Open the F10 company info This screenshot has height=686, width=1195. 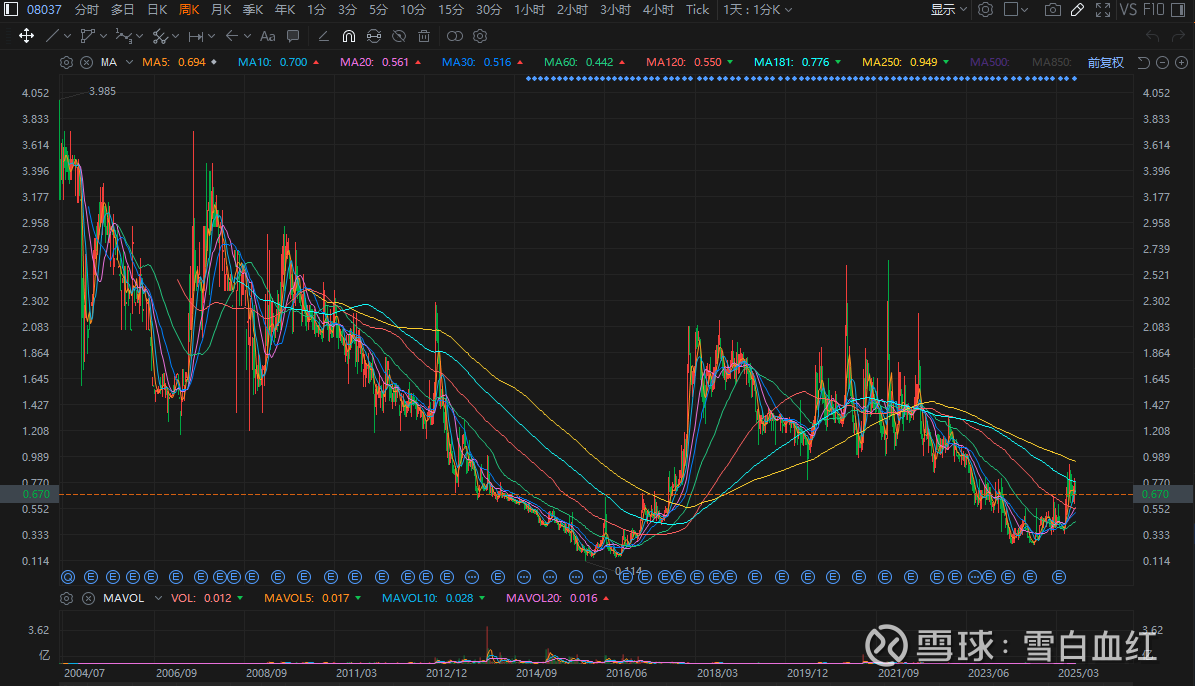1154,10
